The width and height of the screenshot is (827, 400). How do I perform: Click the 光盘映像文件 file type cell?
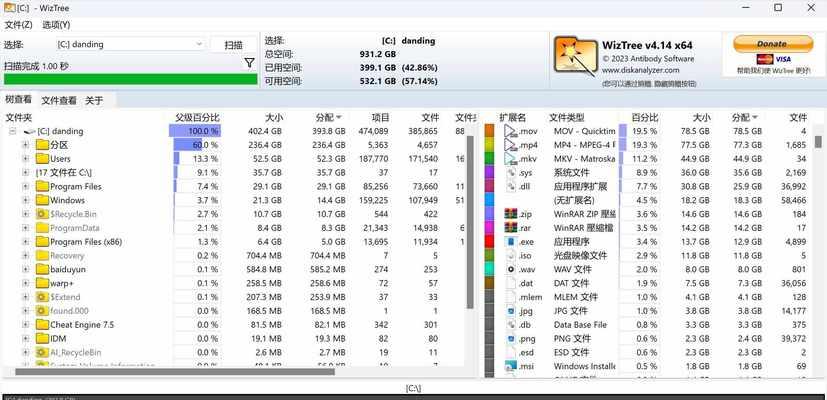click(x=580, y=255)
